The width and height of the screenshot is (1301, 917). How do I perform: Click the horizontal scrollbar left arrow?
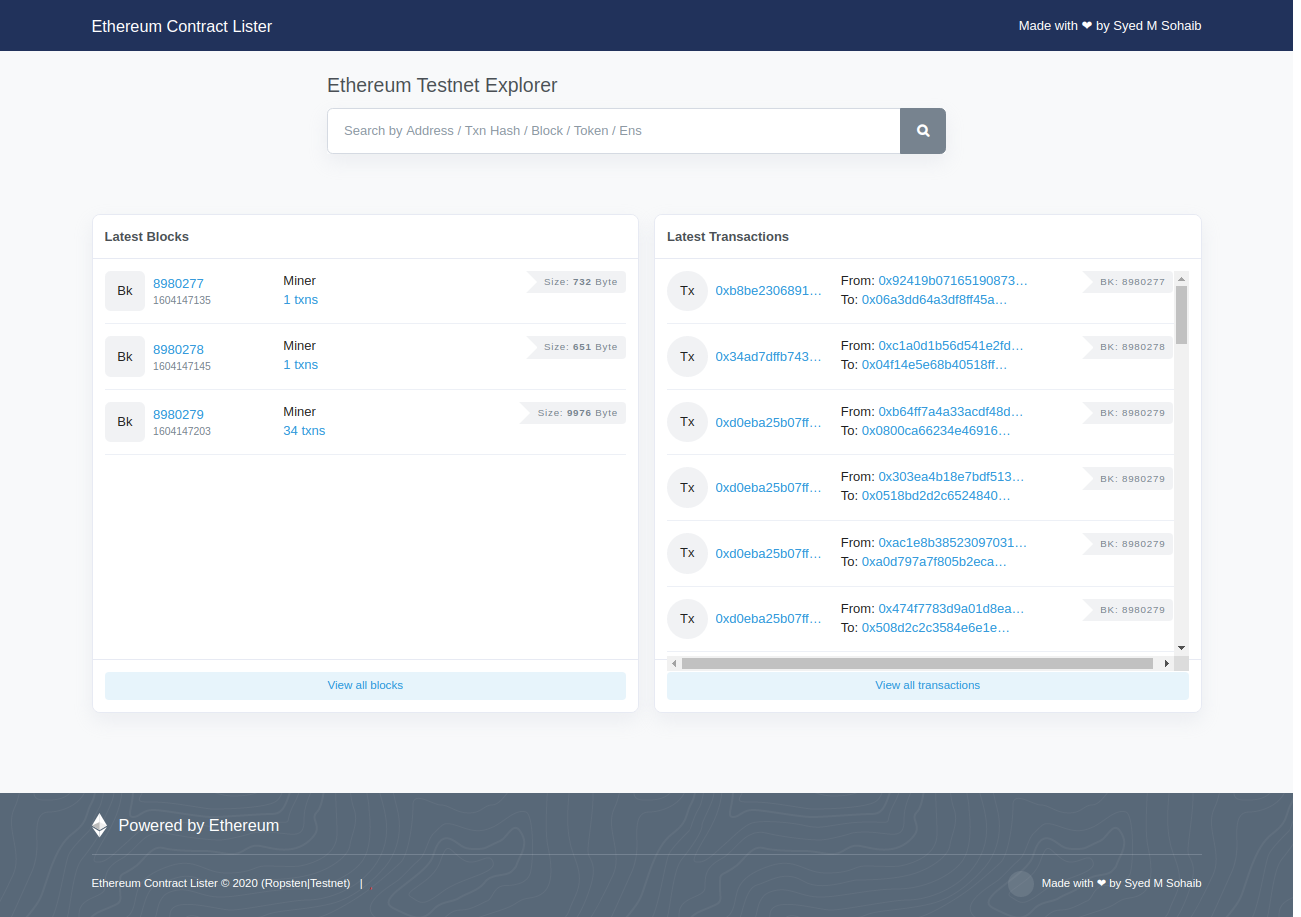674,663
